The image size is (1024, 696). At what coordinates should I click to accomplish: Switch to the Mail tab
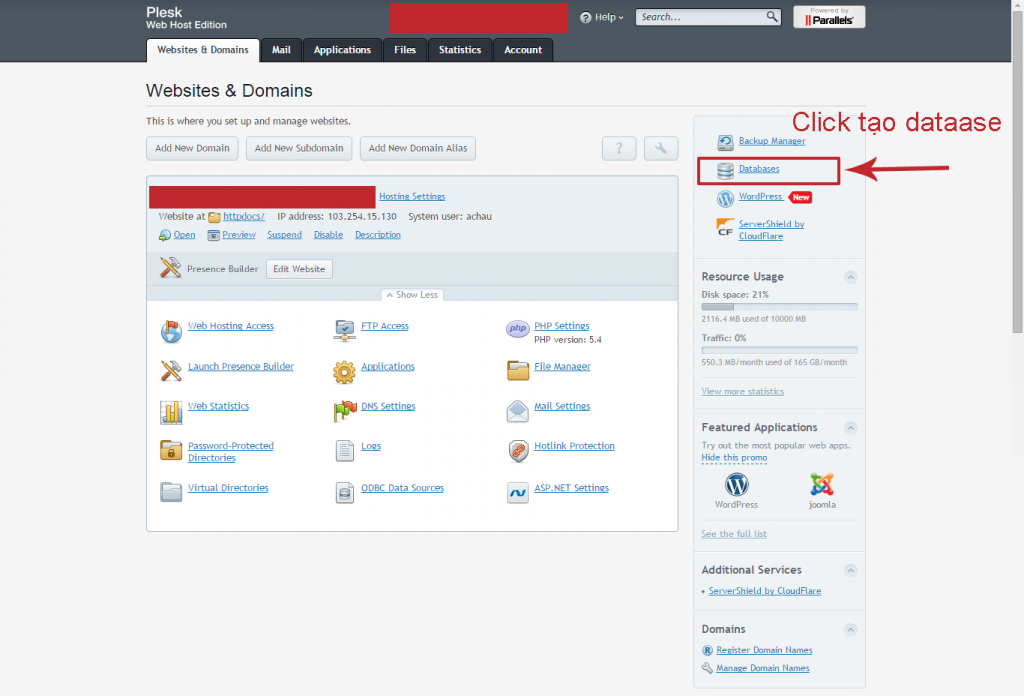tap(282, 50)
